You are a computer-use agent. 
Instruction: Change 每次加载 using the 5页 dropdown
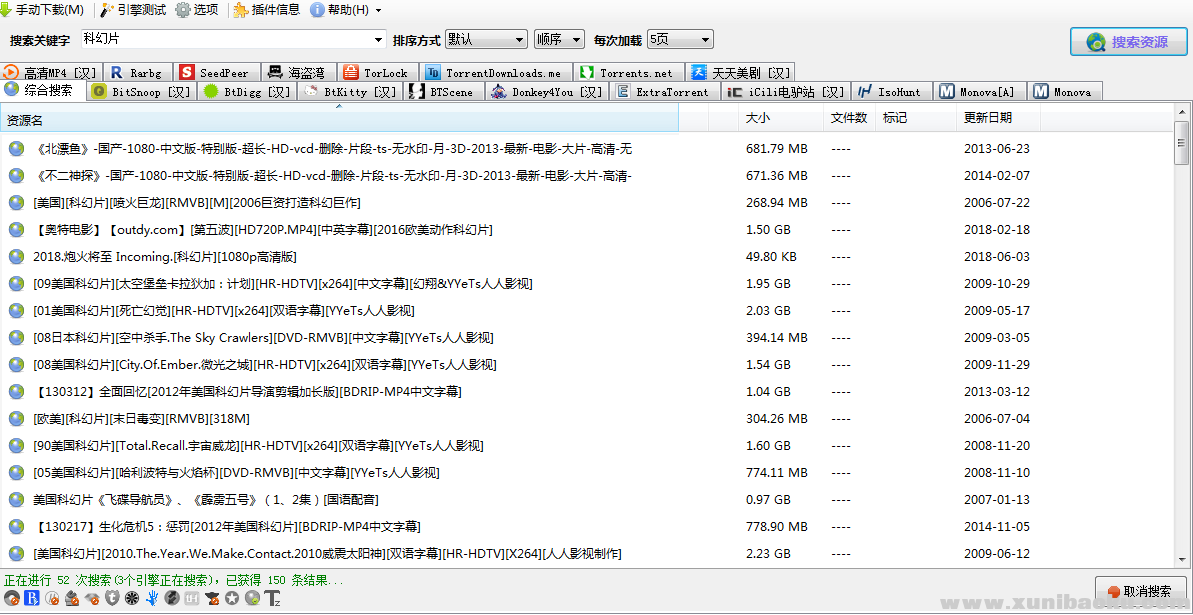(678, 38)
